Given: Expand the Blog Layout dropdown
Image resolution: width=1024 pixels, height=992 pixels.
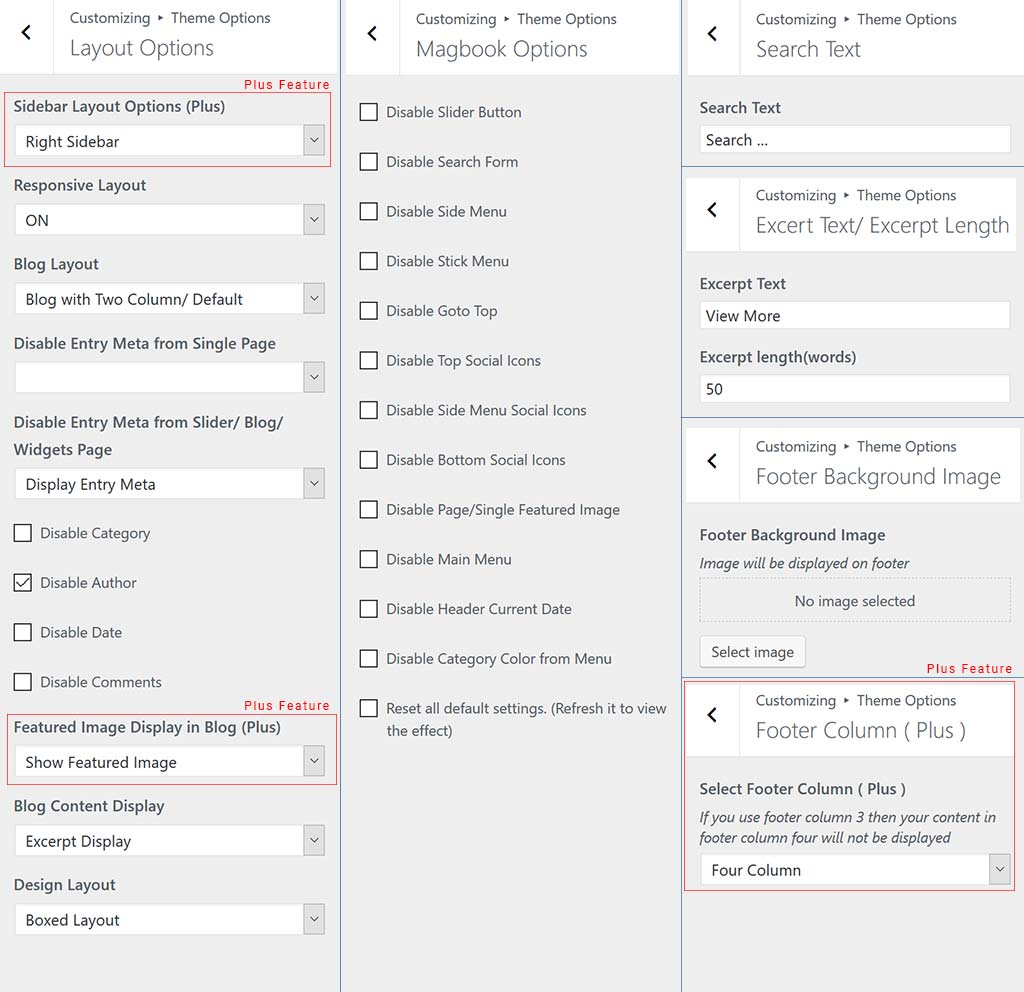Looking at the screenshot, I should [169, 299].
